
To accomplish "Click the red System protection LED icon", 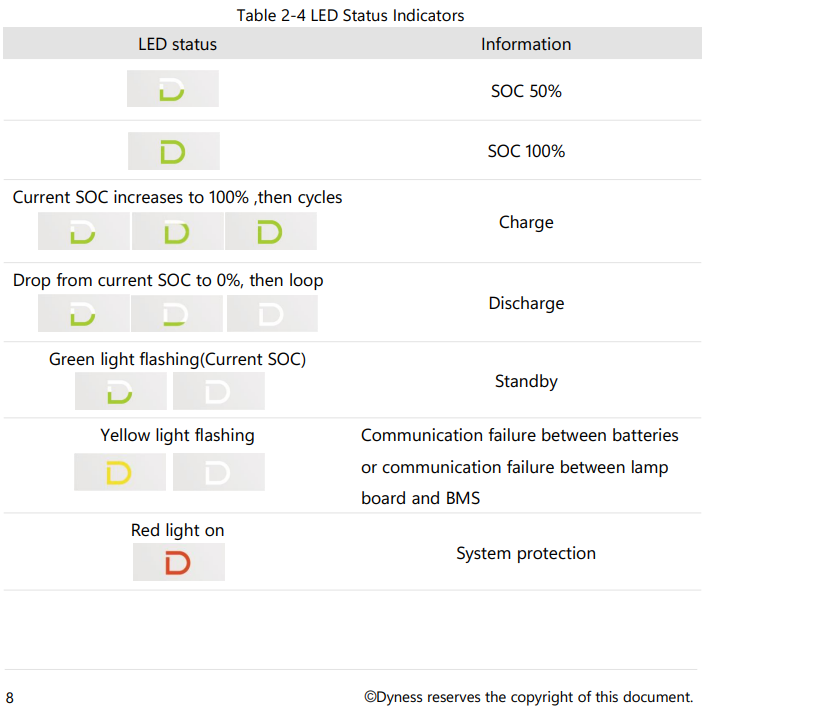I will pos(178,563).
